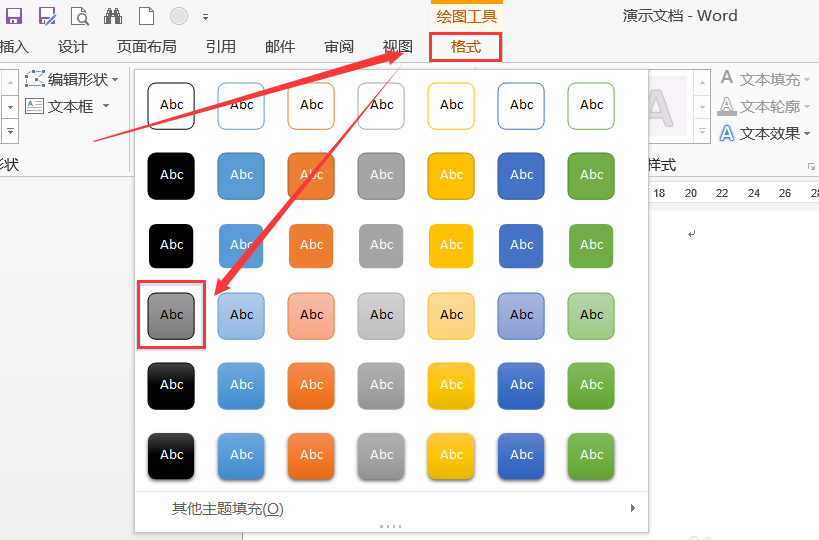This screenshot has height=540, width=819.
Task: Apply last-row shadowed dark-blue Abc style
Action: point(521,456)
